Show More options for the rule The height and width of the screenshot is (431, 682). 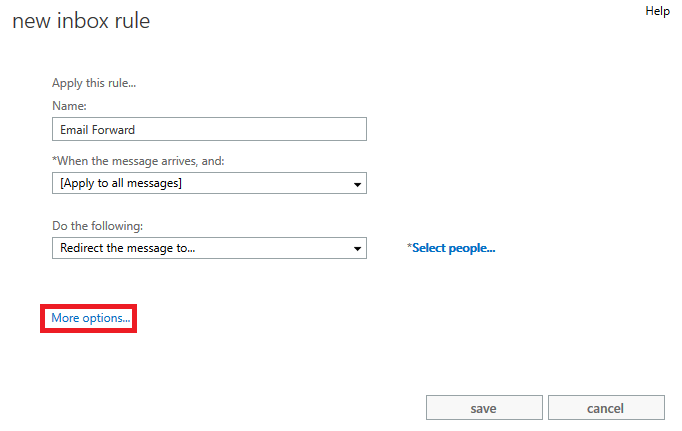pos(90,318)
